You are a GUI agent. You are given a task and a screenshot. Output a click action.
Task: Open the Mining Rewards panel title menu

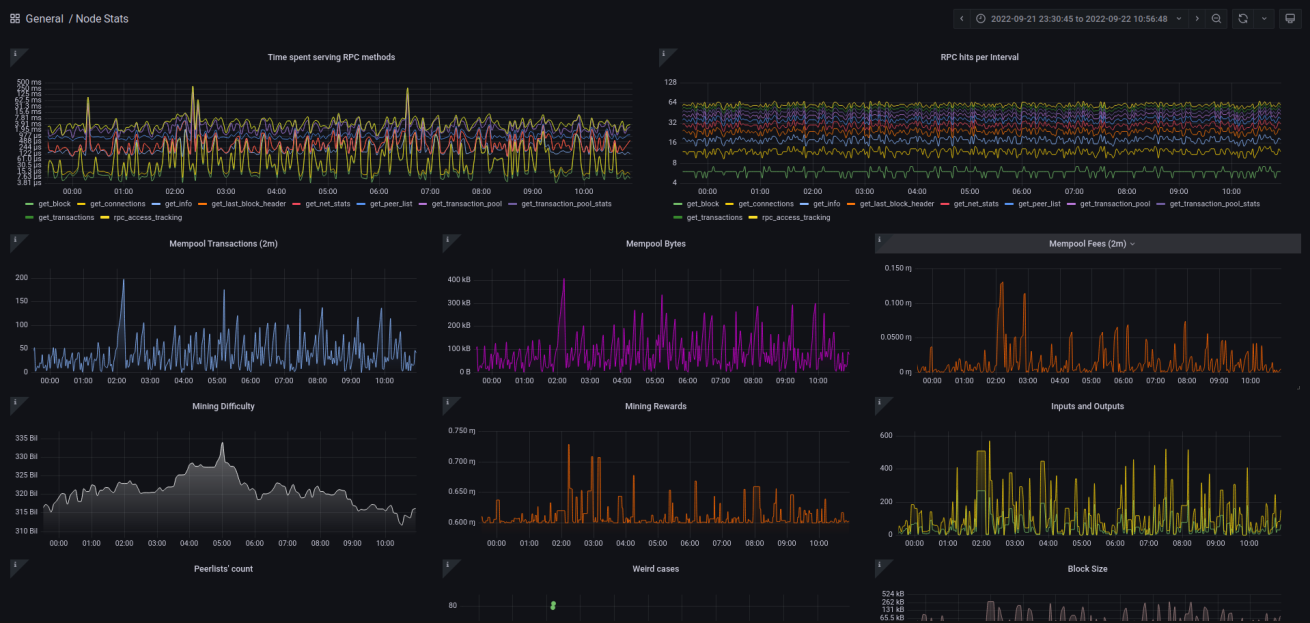655,406
